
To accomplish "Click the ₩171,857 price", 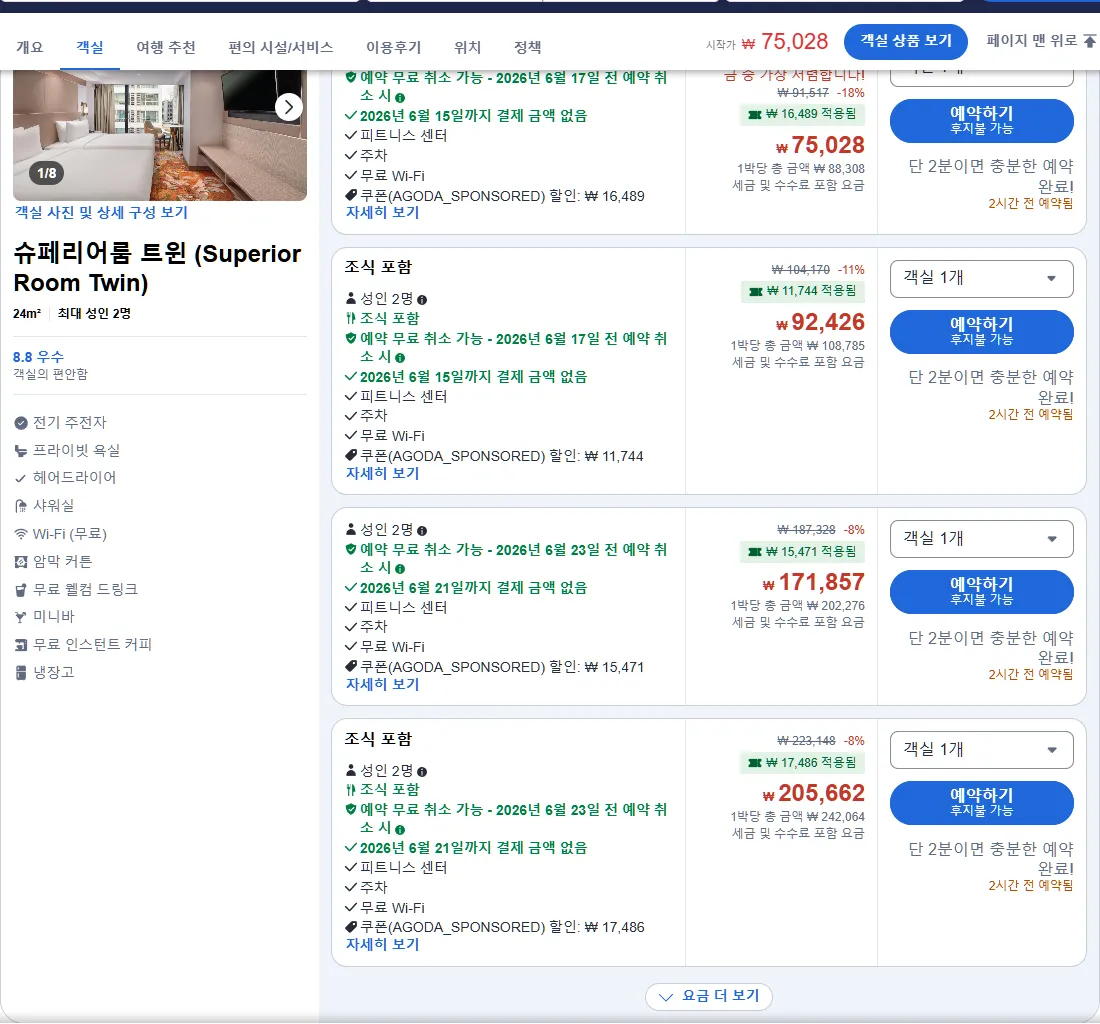I will click(814, 583).
